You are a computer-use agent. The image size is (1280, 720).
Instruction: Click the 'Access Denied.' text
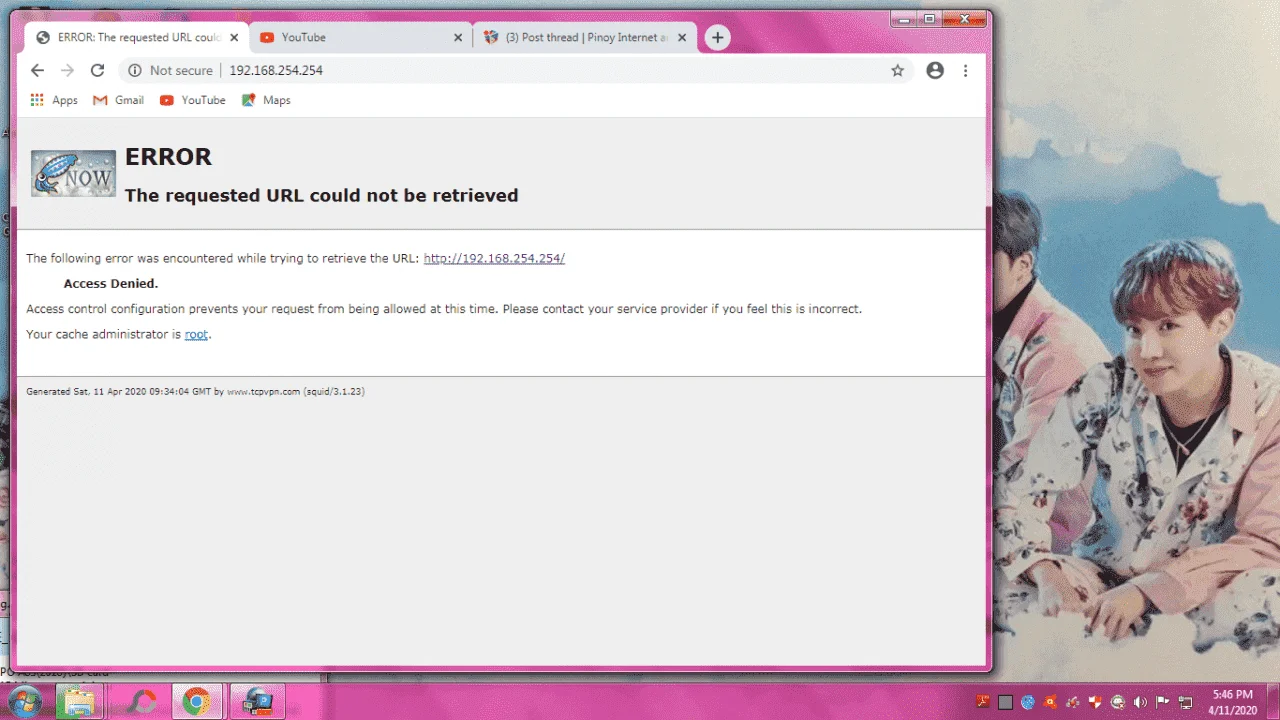pyautogui.click(x=111, y=283)
